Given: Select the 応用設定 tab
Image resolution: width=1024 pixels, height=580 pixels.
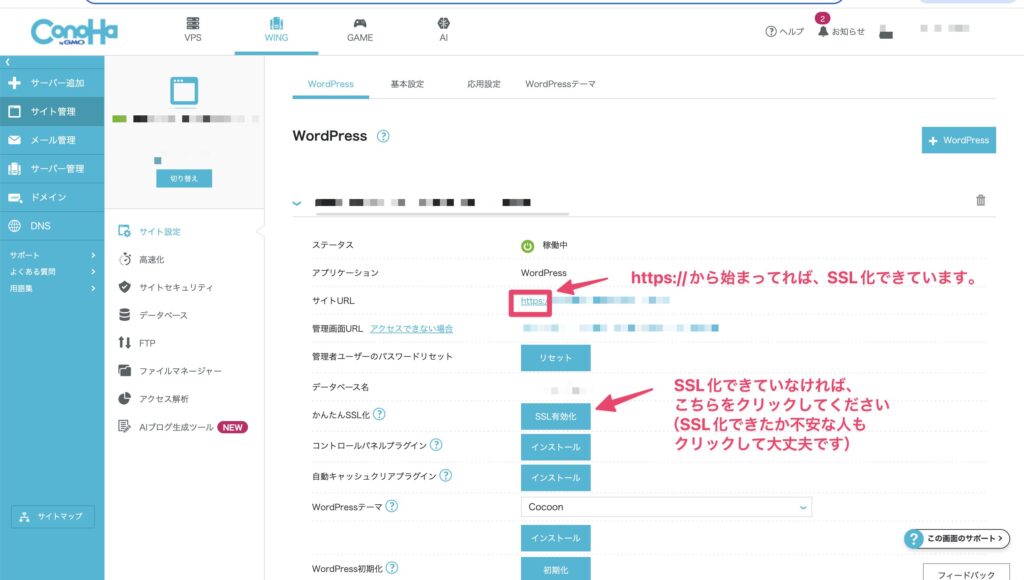Looking at the screenshot, I should 484,84.
